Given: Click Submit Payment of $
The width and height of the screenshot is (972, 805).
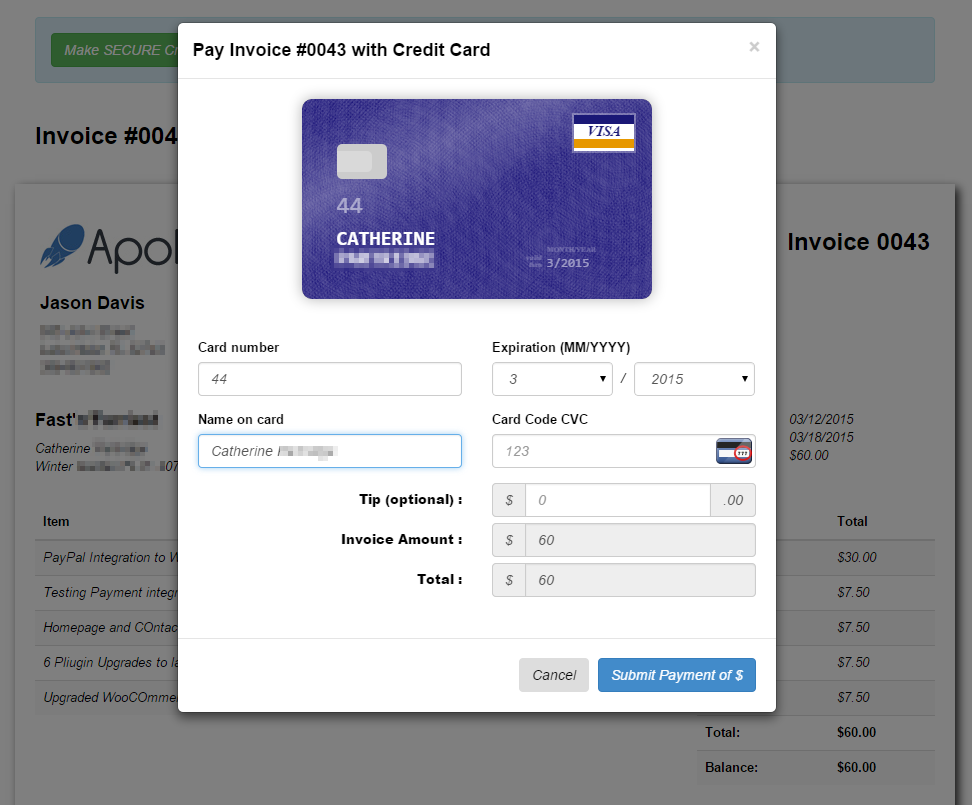Looking at the screenshot, I should [676, 675].
